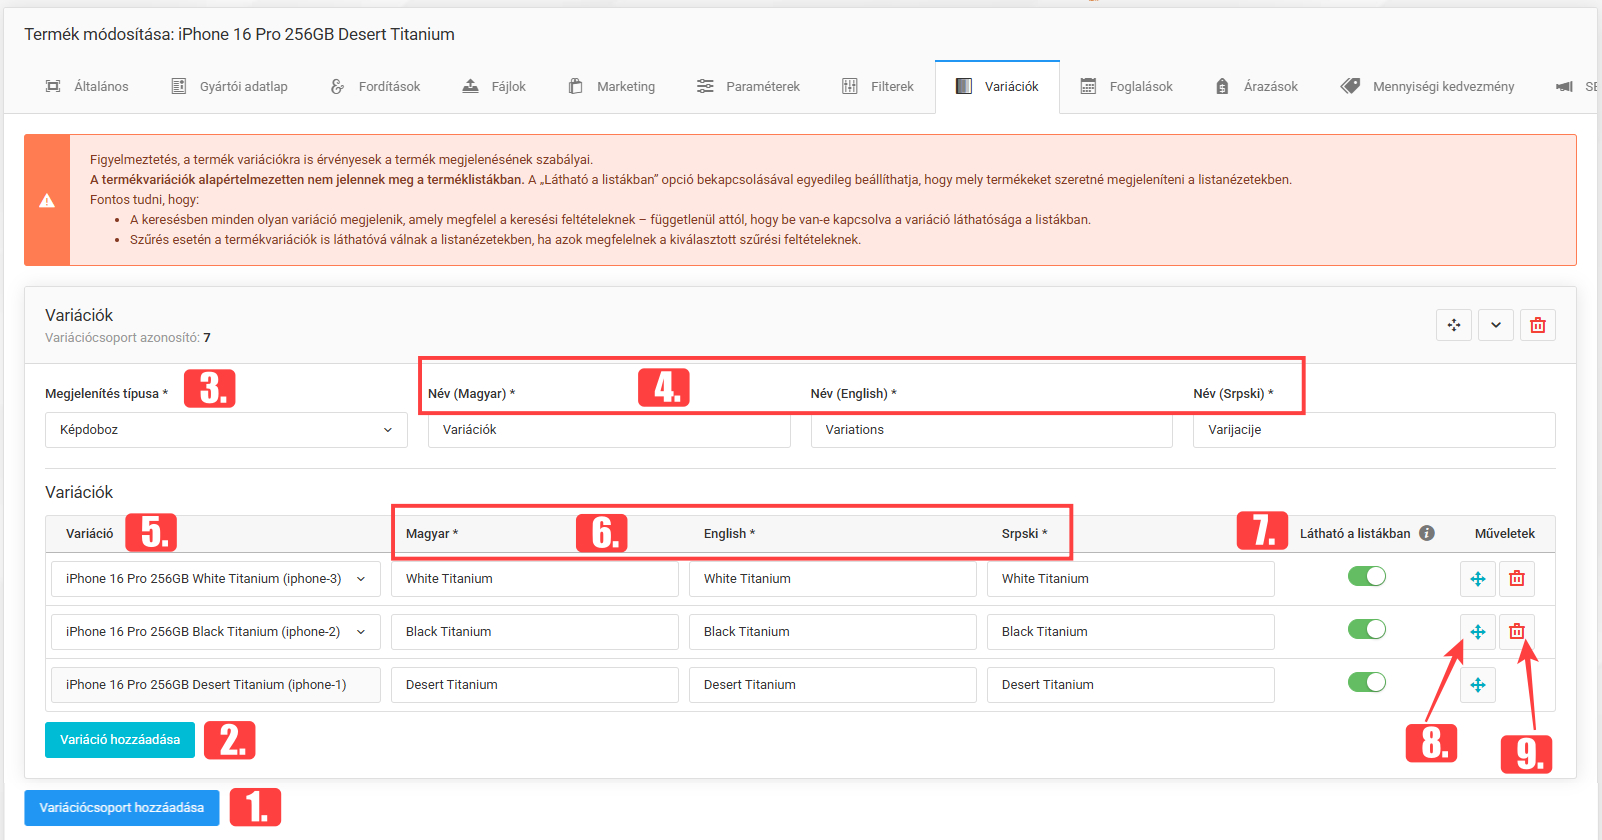Collapse the variation group with chevron button
The image size is (1602, 840).
1495,325
